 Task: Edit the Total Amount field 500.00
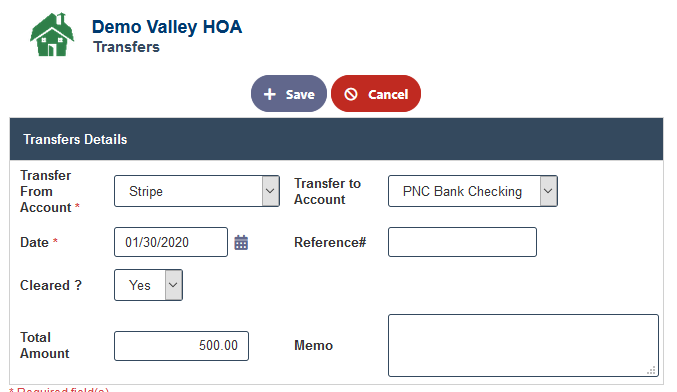(x=181, y=346)
